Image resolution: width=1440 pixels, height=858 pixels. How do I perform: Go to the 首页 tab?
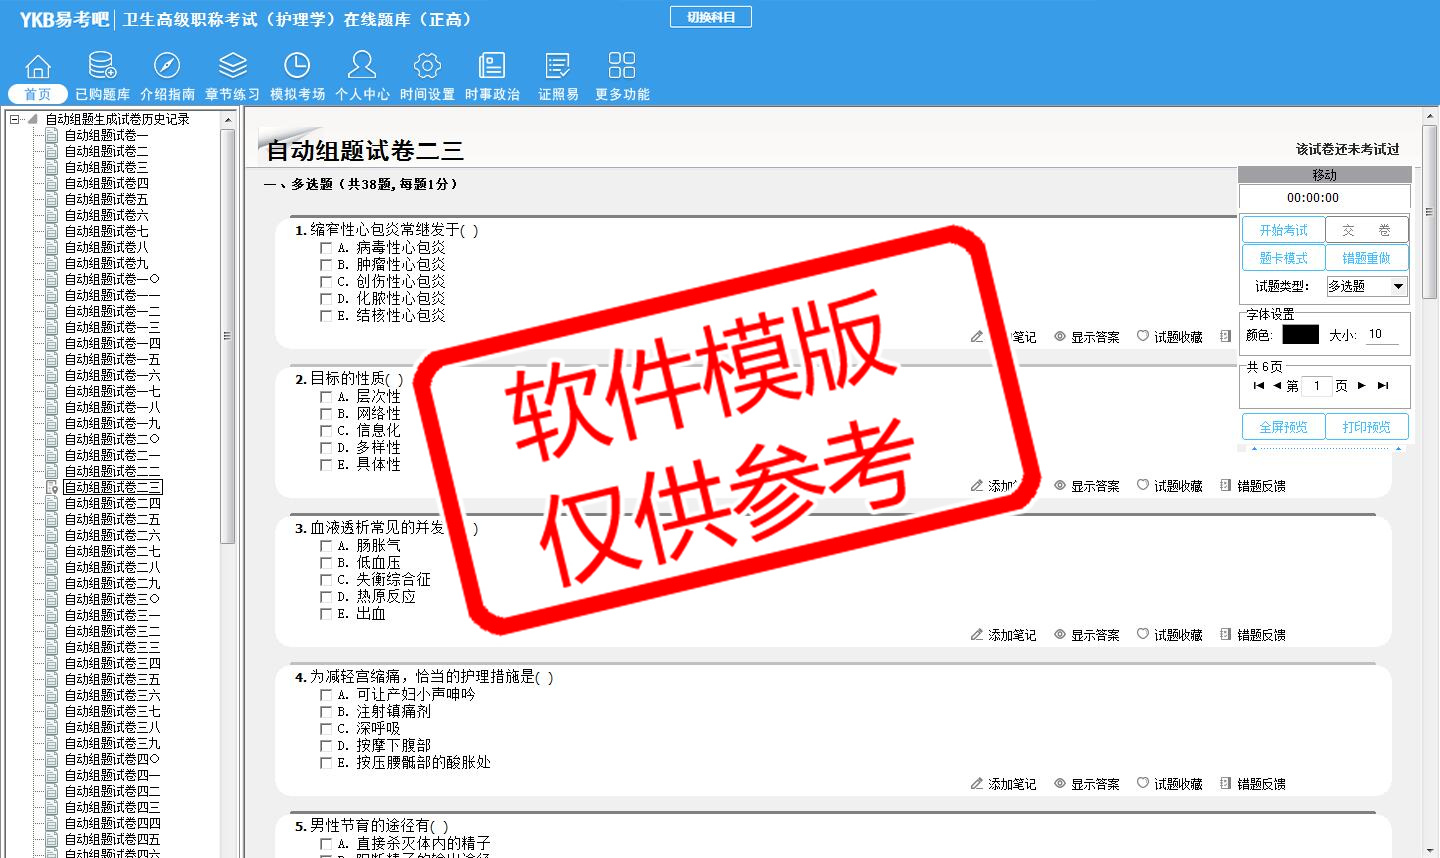38,94
